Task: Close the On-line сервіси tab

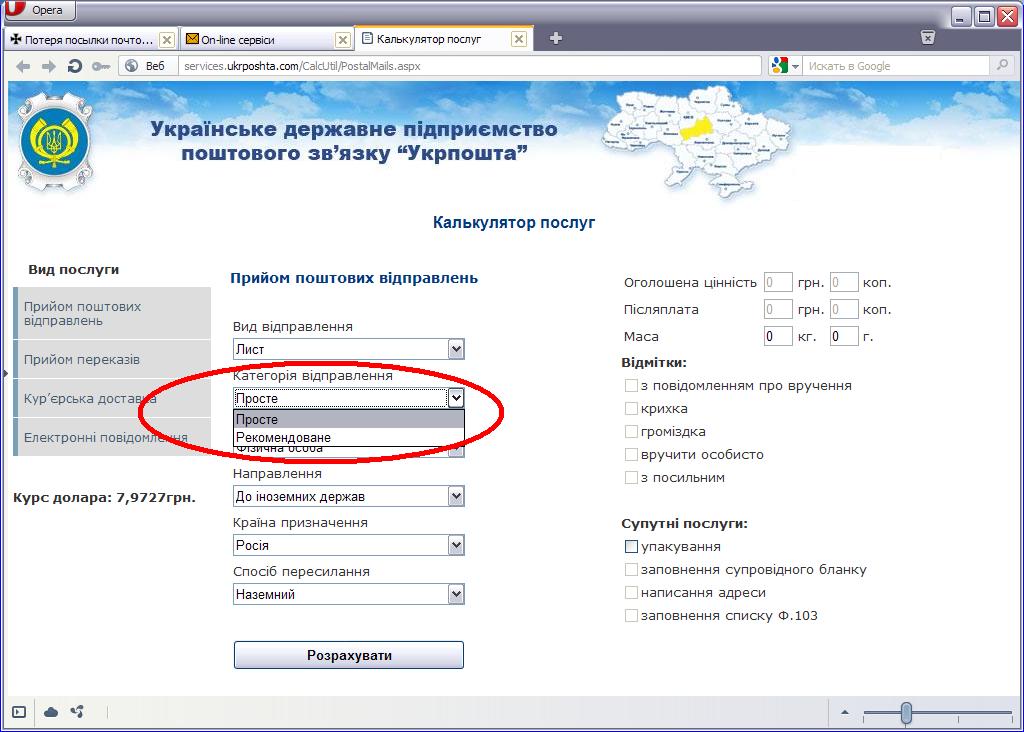Action: pos(342,40)
